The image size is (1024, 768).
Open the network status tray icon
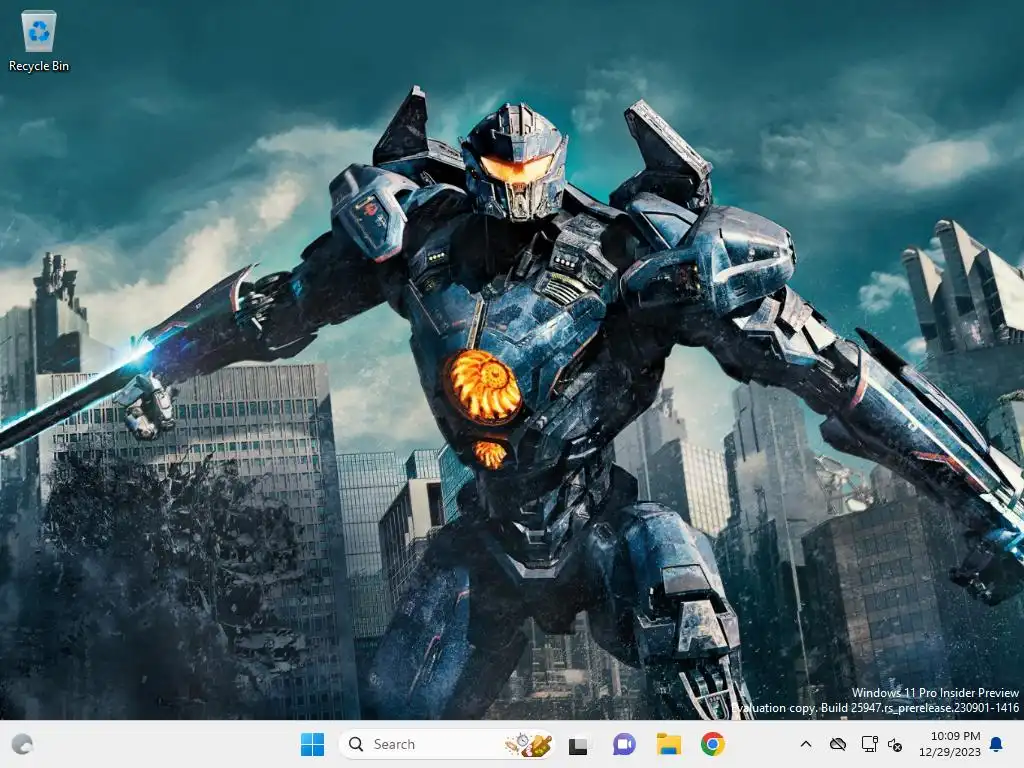click(869, 744)
